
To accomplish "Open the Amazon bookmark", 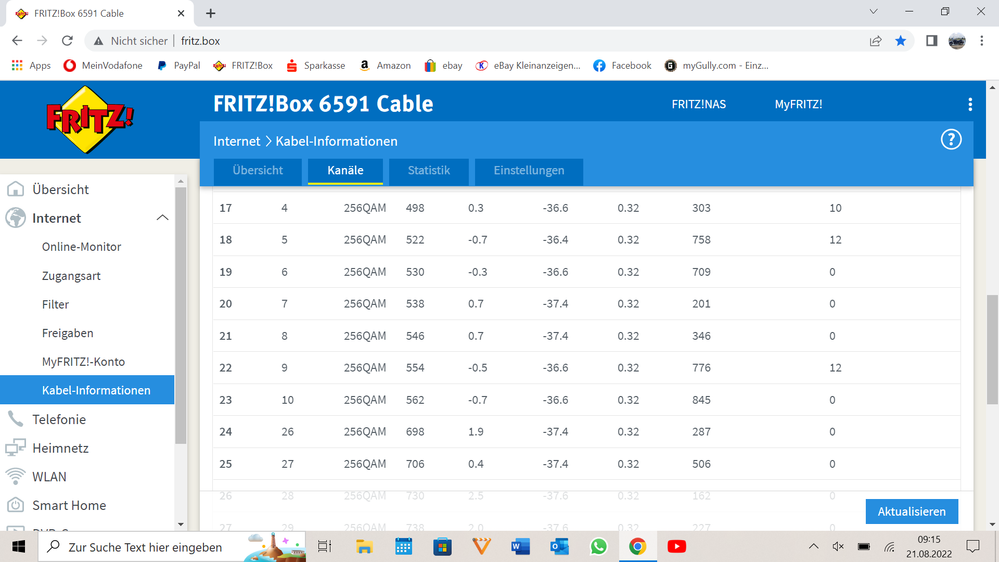I will point(385,66).
